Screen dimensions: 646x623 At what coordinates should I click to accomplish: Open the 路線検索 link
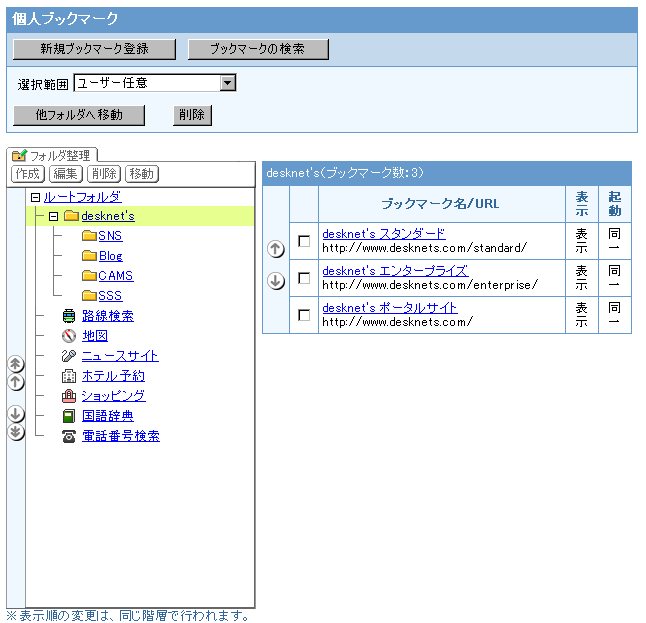(108, 316)
